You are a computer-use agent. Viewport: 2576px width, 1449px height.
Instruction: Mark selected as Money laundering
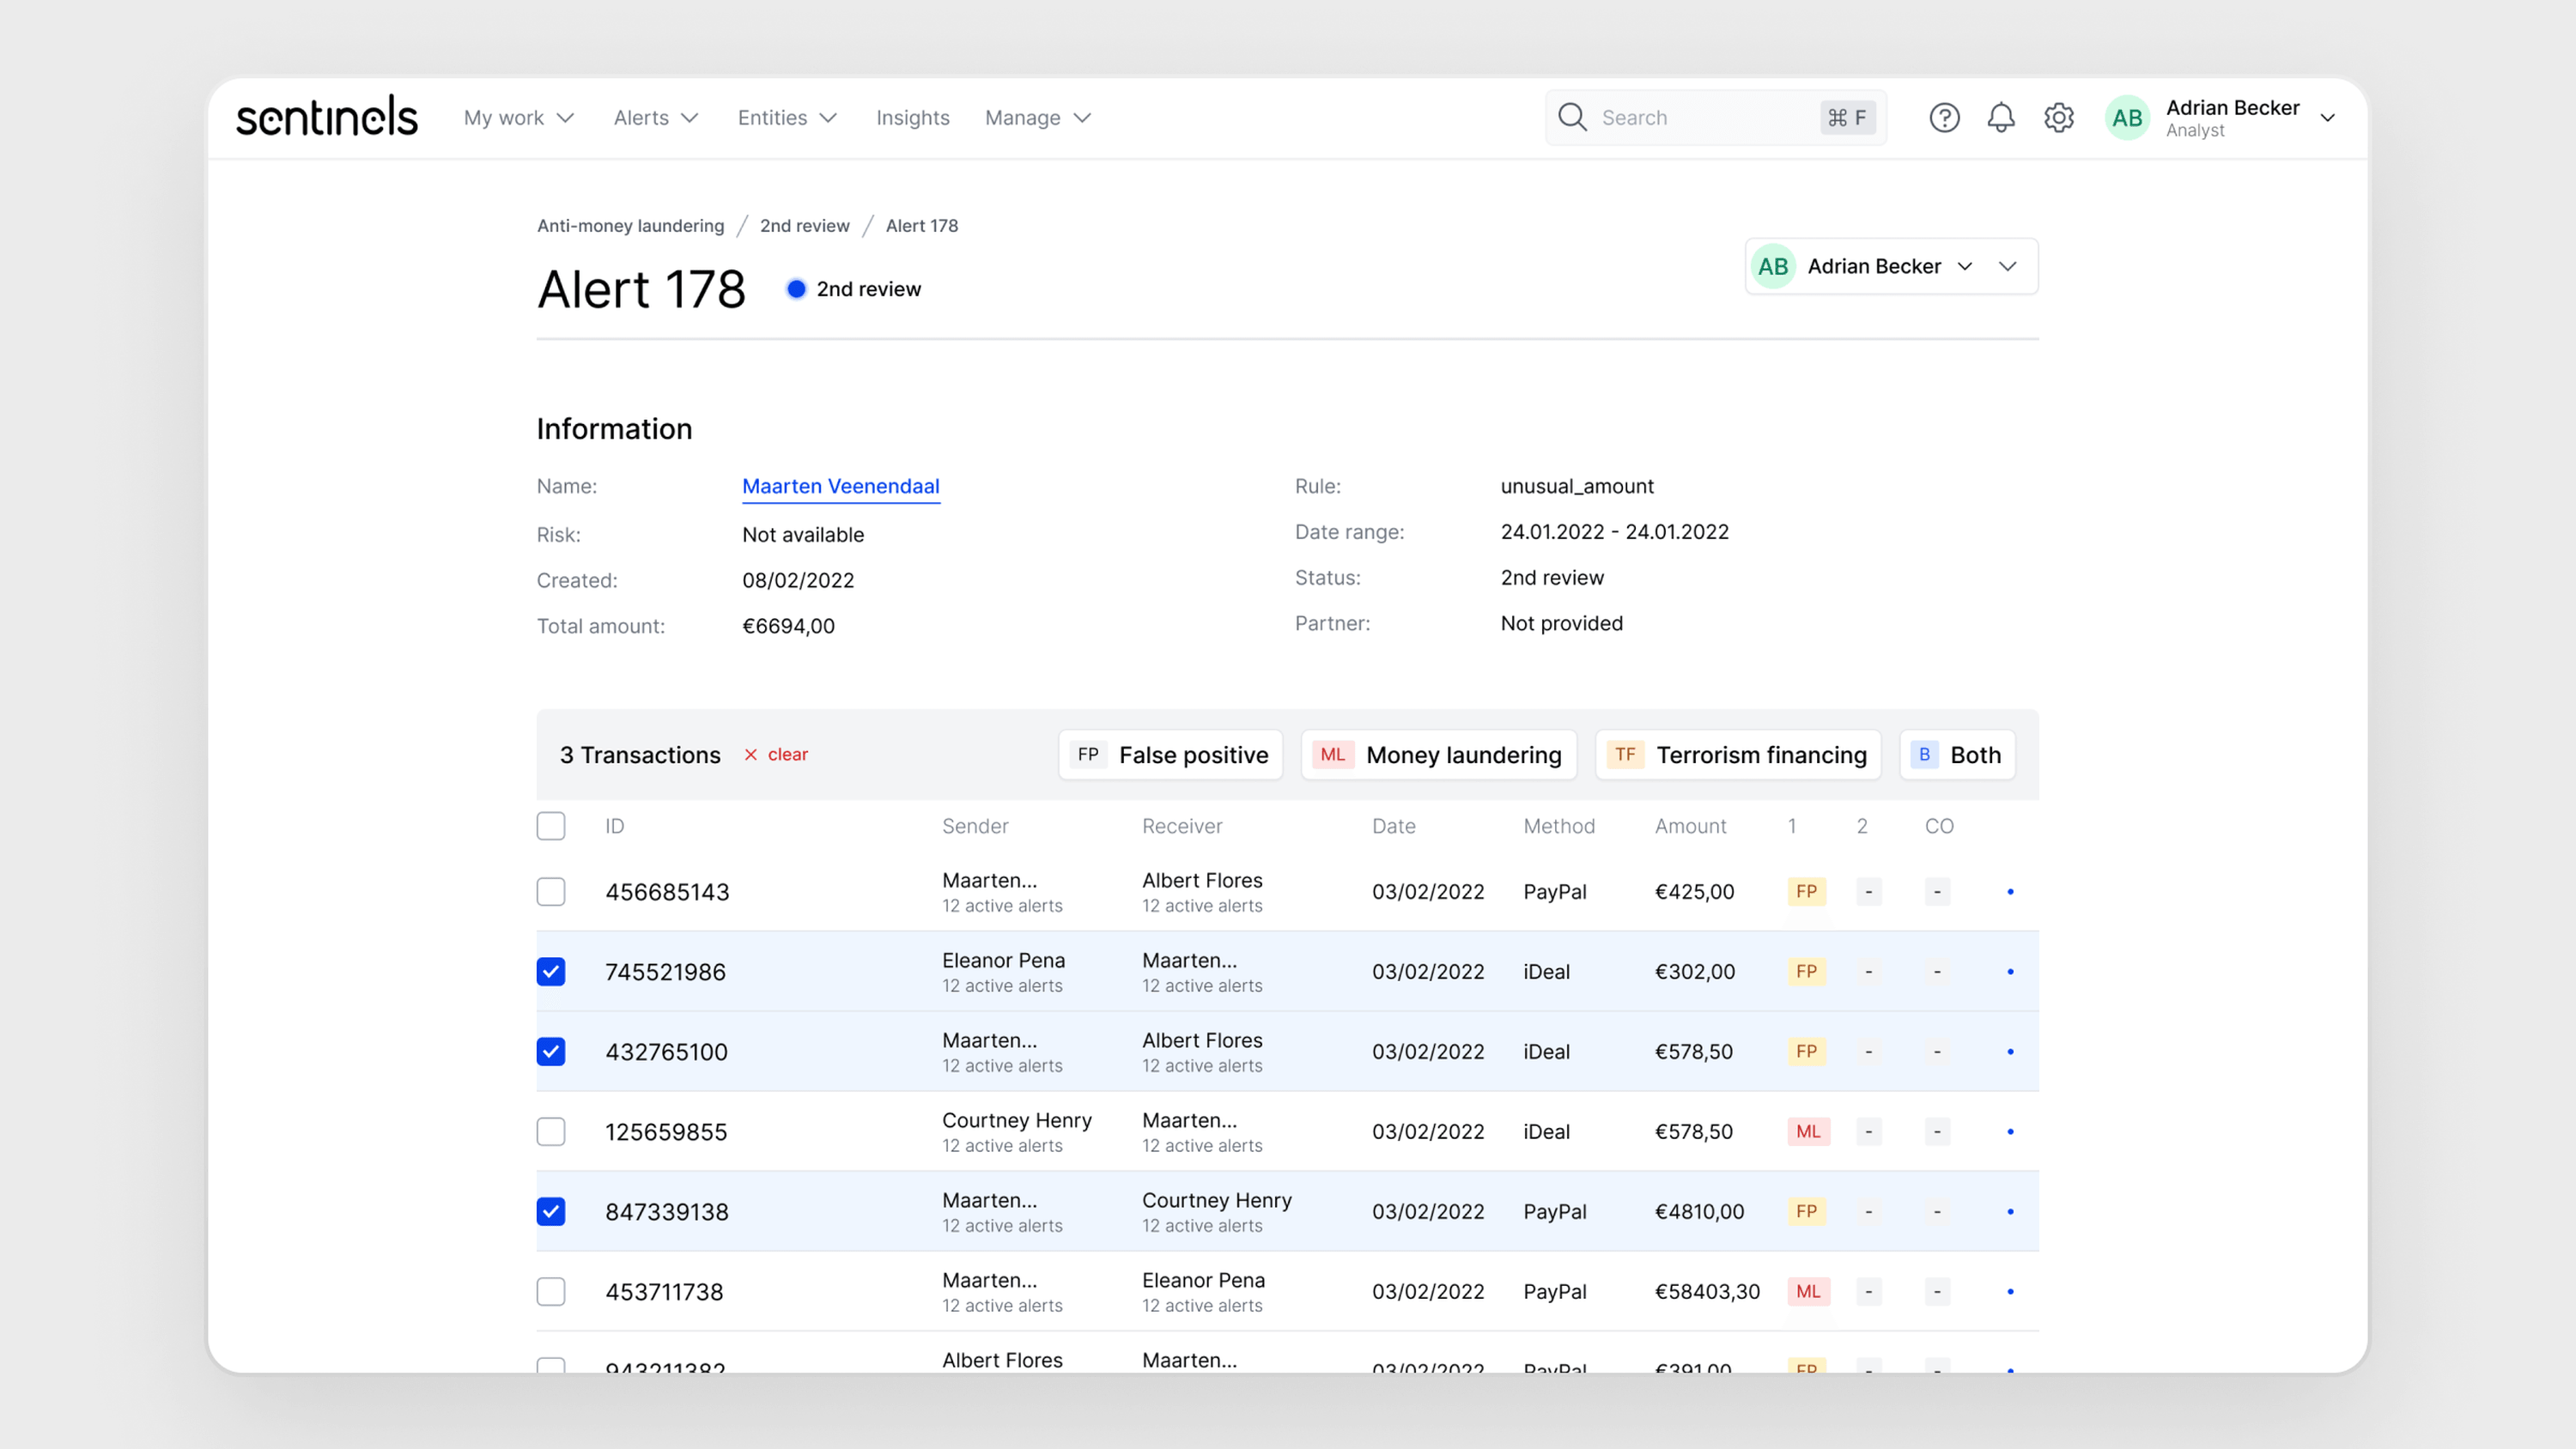[x=1438, y=754]
